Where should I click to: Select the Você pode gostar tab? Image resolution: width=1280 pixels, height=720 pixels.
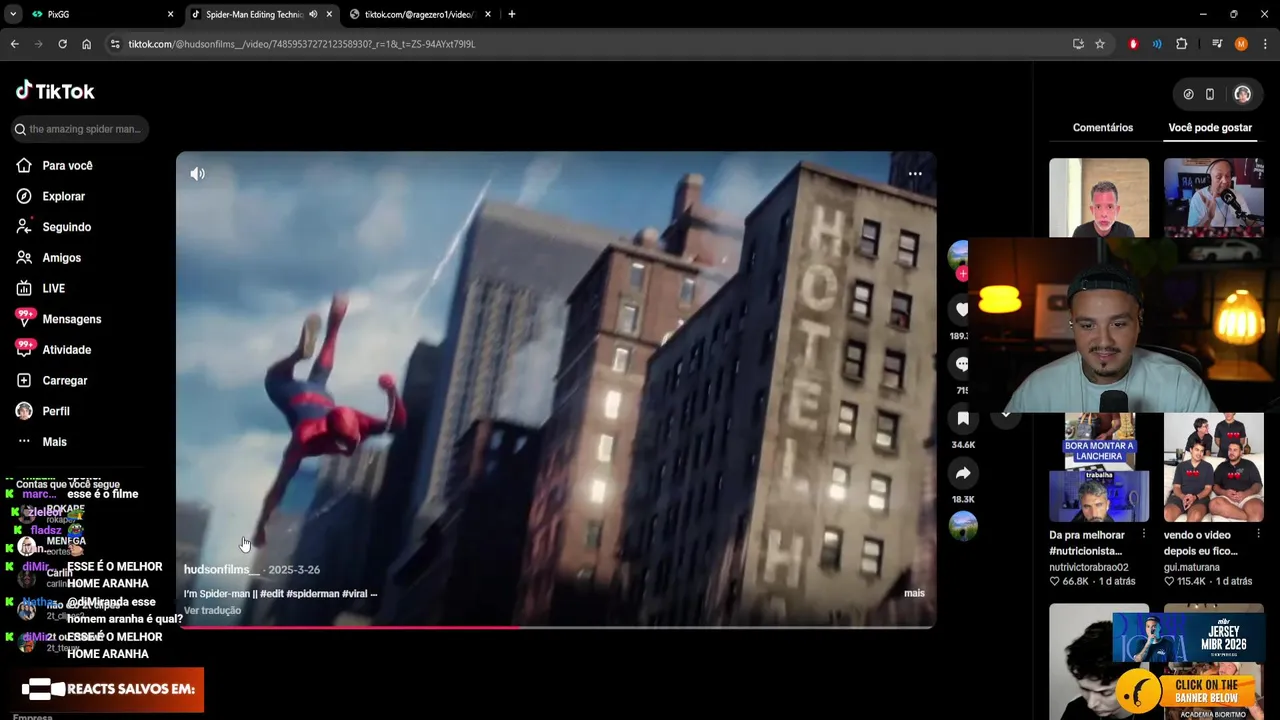(1210, 128)
